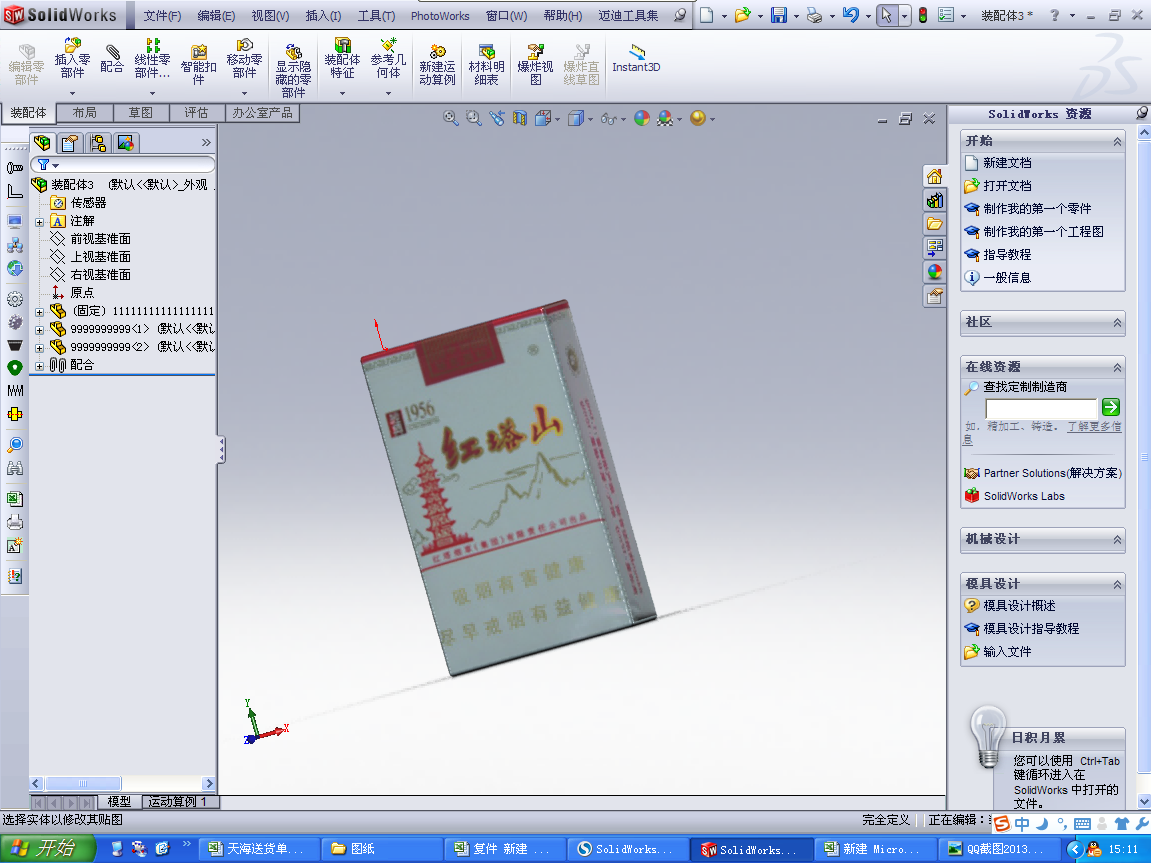Click the 打开文档 link
The height and width of the screenshot is (863, 1151).
point(1007,186)
